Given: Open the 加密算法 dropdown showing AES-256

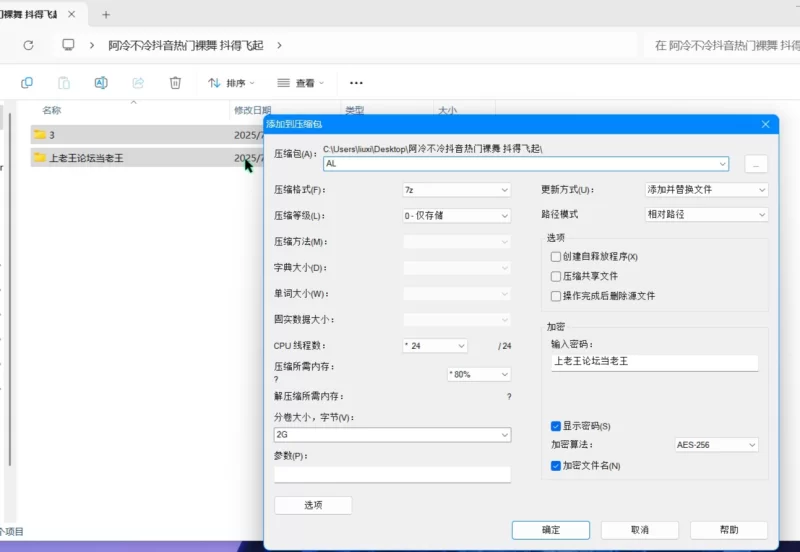Looking at the screenshot, I should (x=716, y=445).
